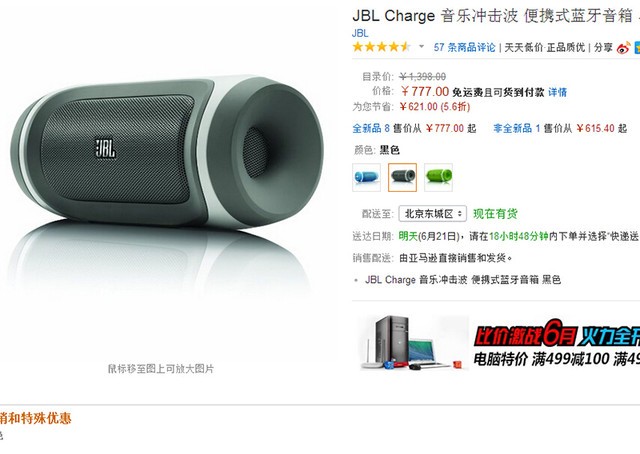Click the ¥615.40 used price
The image size is (640, 454).
click(x=595, y=128)
